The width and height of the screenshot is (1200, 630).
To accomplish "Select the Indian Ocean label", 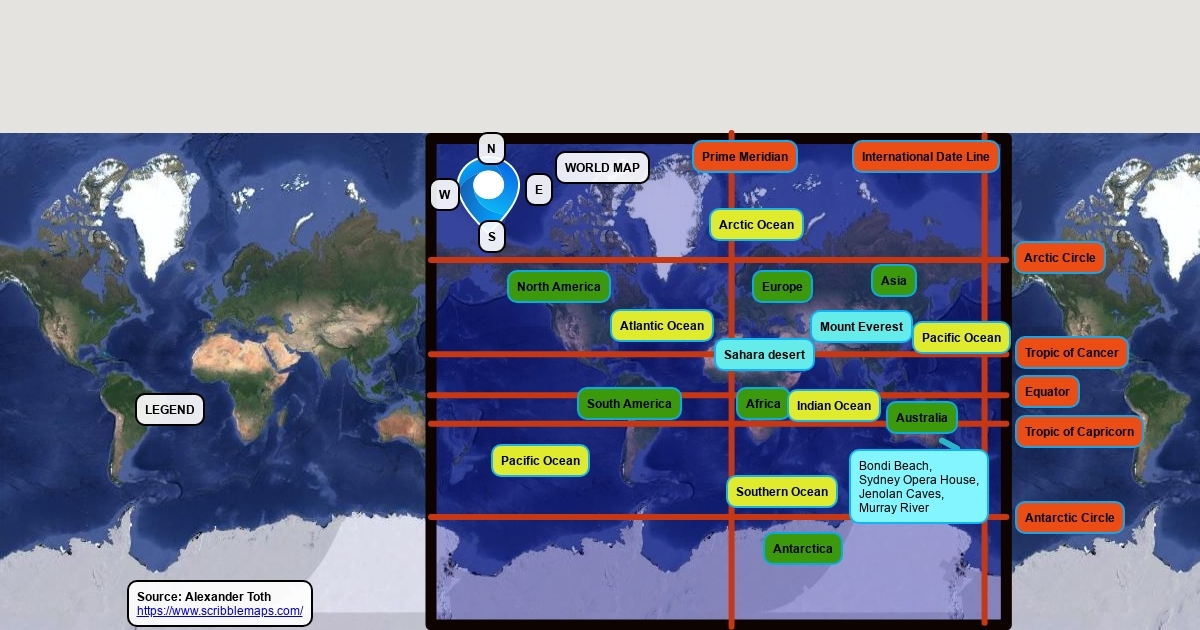I will pyautogui.click(x=834, y=406).
